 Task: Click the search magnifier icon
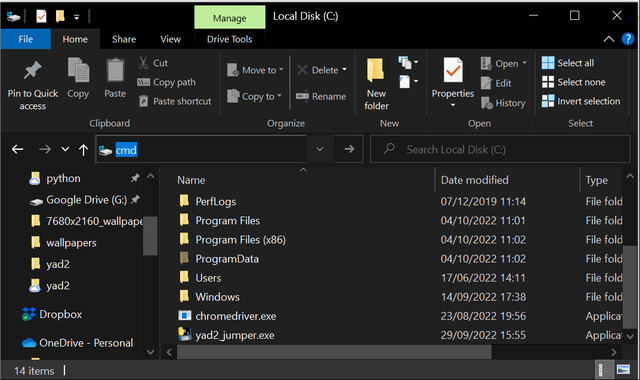(389, 149)
